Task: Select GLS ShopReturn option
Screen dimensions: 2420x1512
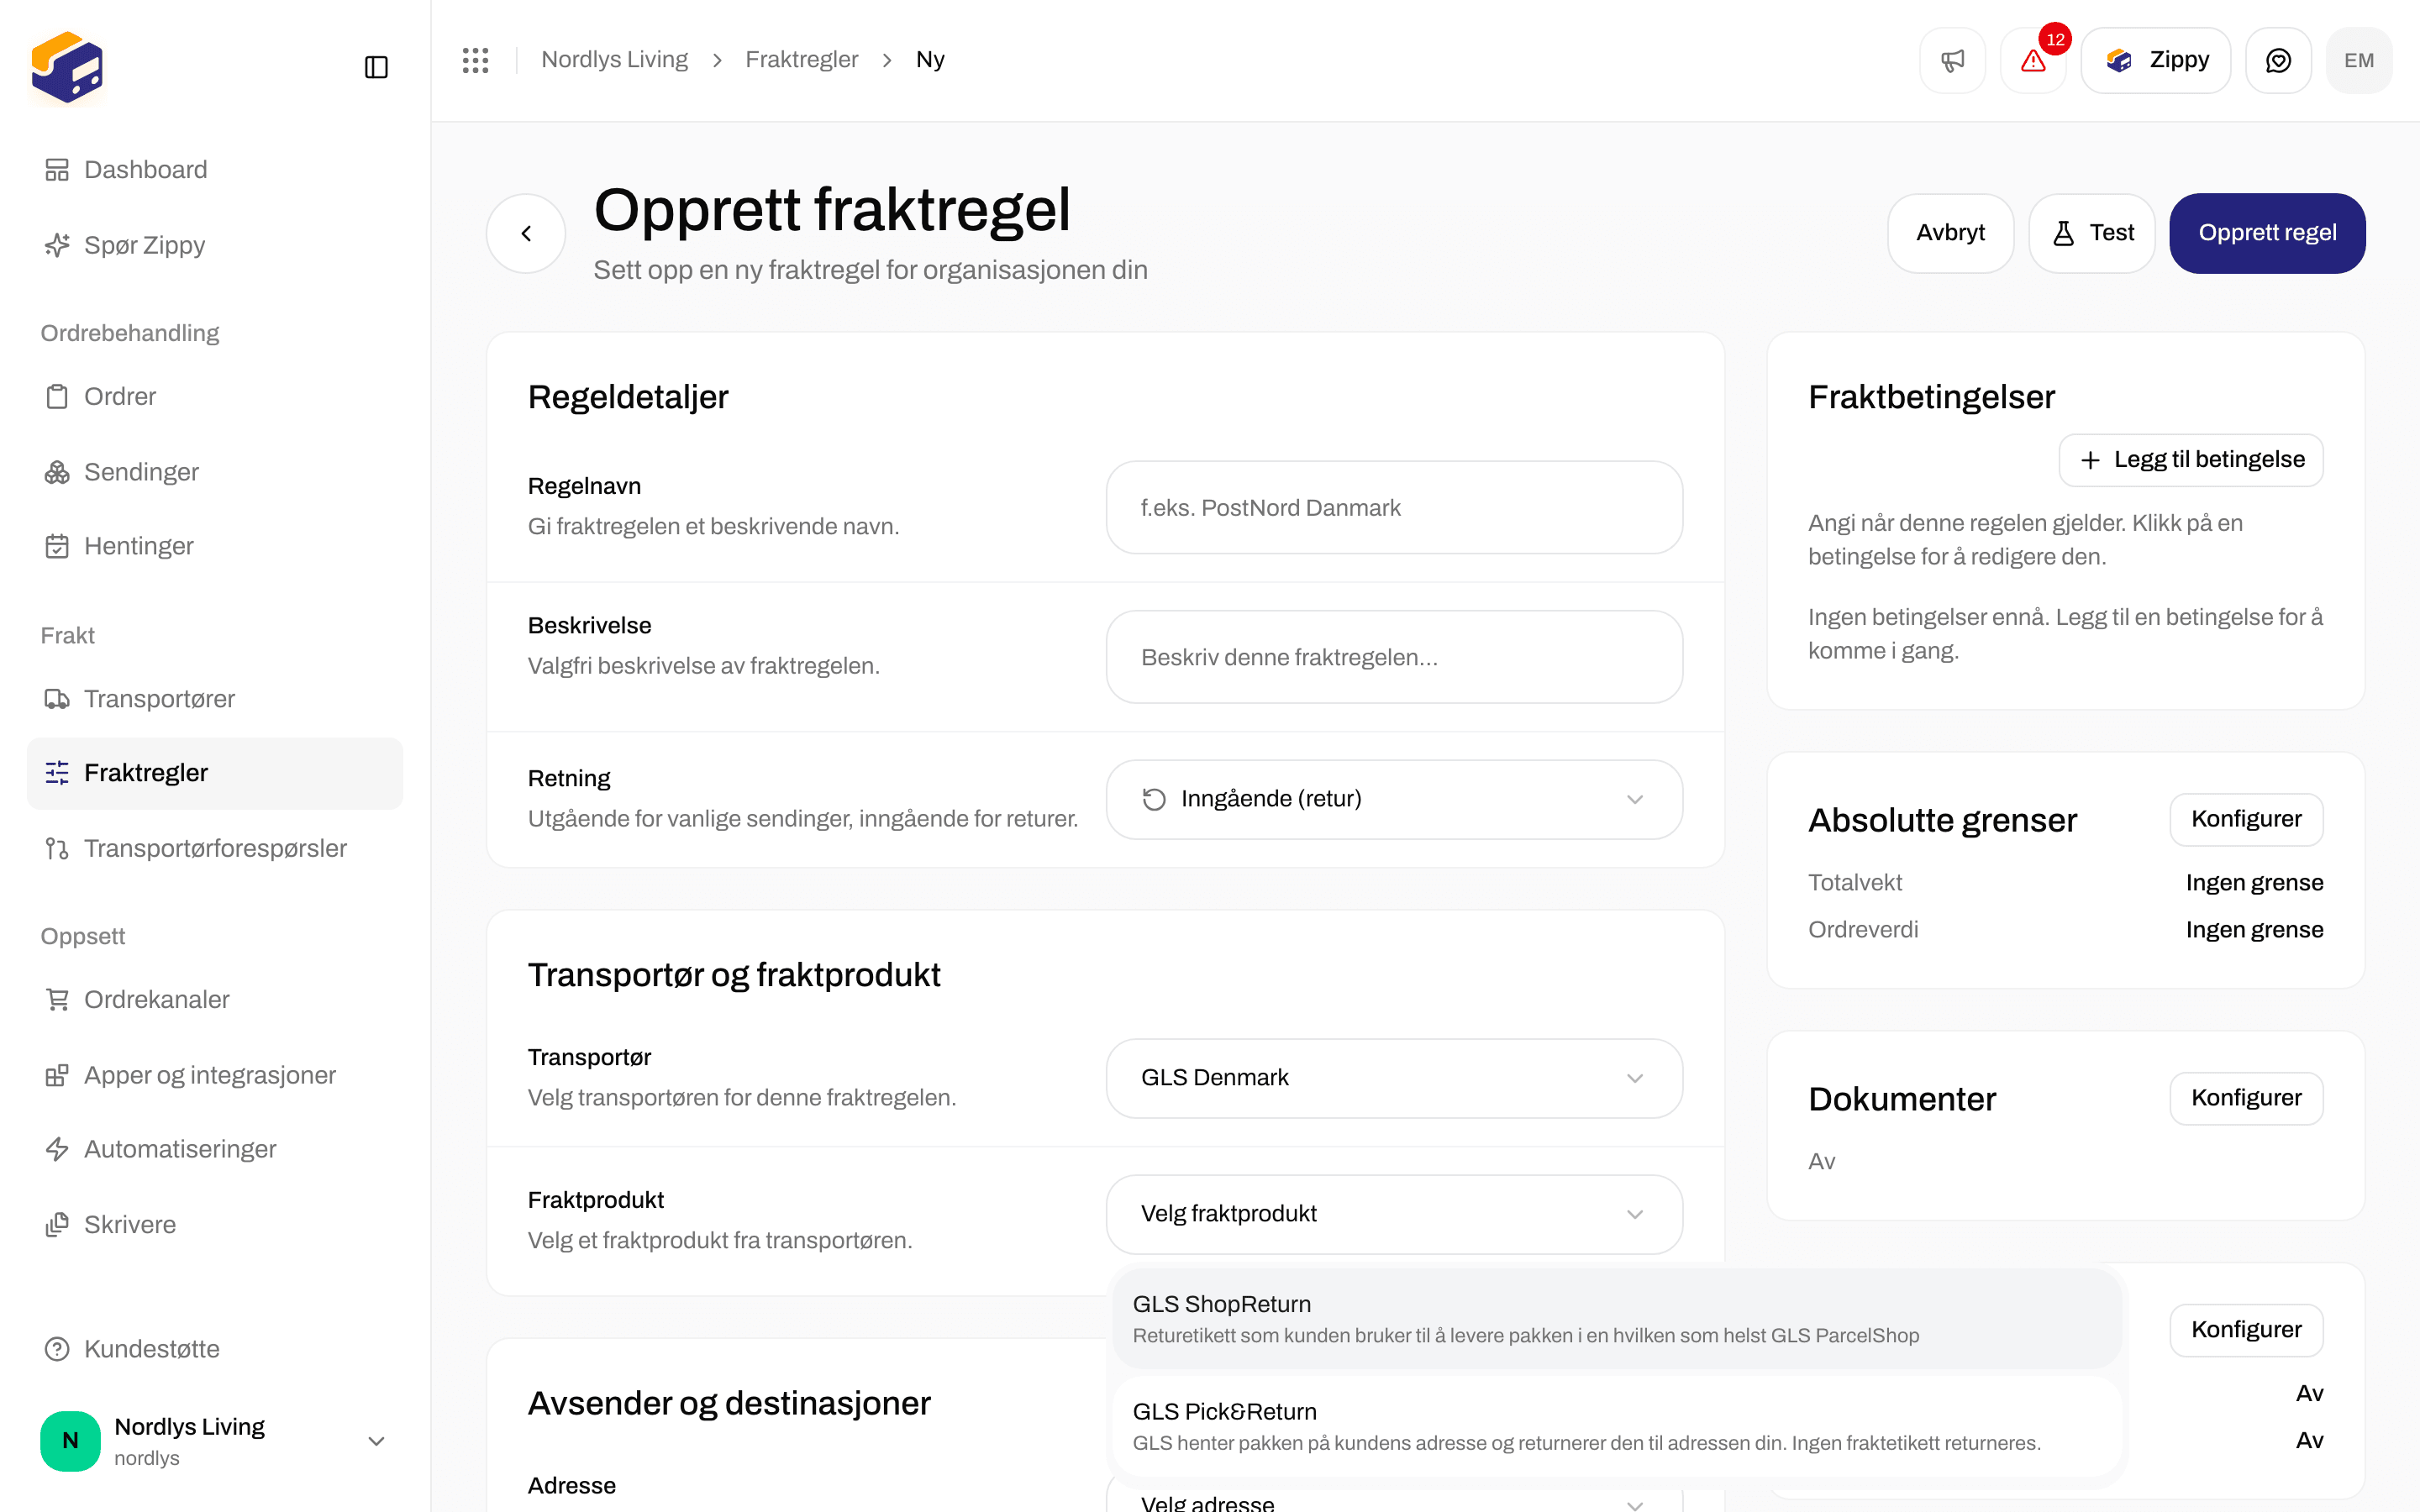Action: (x=1616, y=1318)
